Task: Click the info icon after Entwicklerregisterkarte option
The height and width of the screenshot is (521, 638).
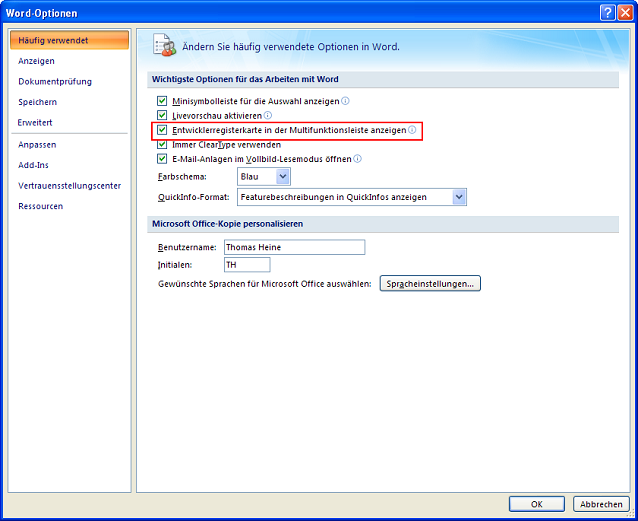Action: click(412, 130)
